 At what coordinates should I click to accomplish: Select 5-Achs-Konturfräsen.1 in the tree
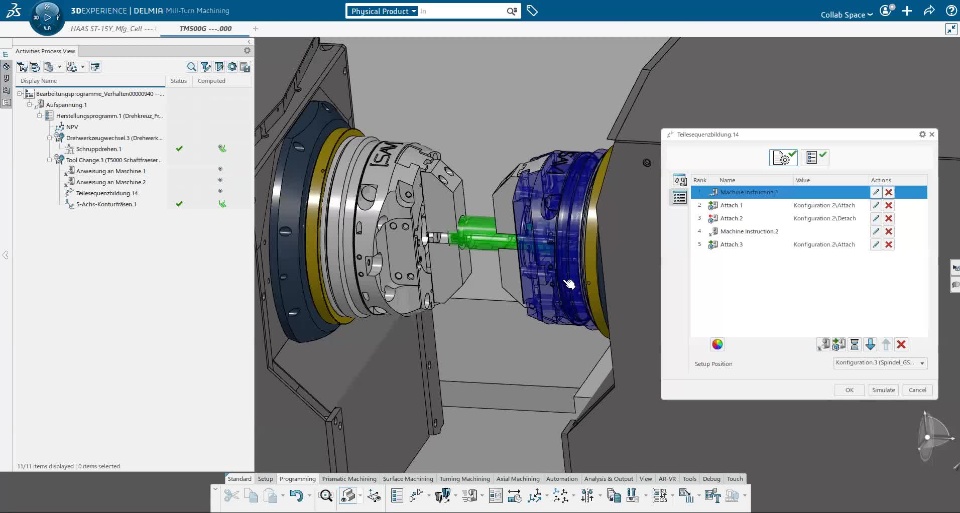pyautogui.click(x=106, y=204)
